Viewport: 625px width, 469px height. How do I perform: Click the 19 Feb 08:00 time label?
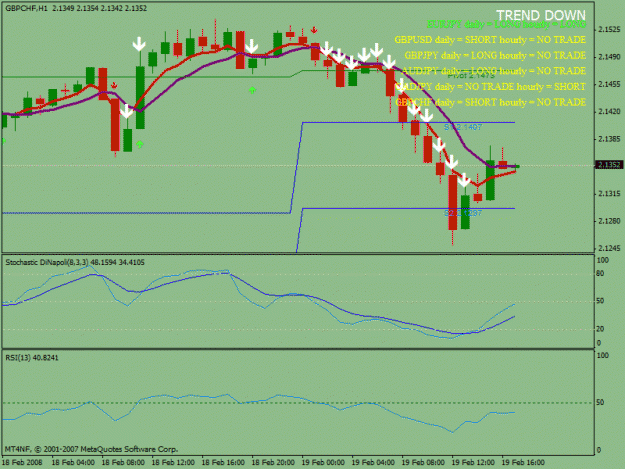(423, 463)
